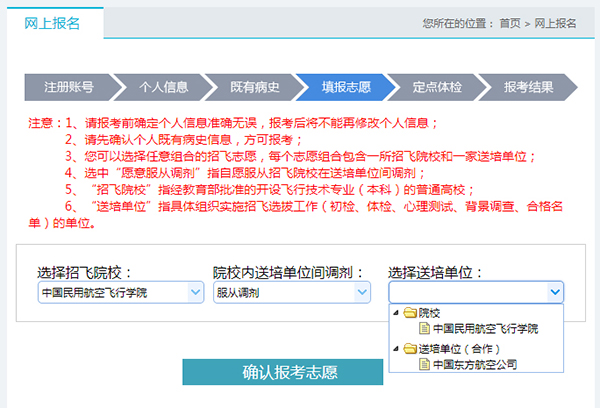Select 中国东方航空公司 in the tree list
The width and height of the screenshot is (600, 408).
click(x=475, y=365)
